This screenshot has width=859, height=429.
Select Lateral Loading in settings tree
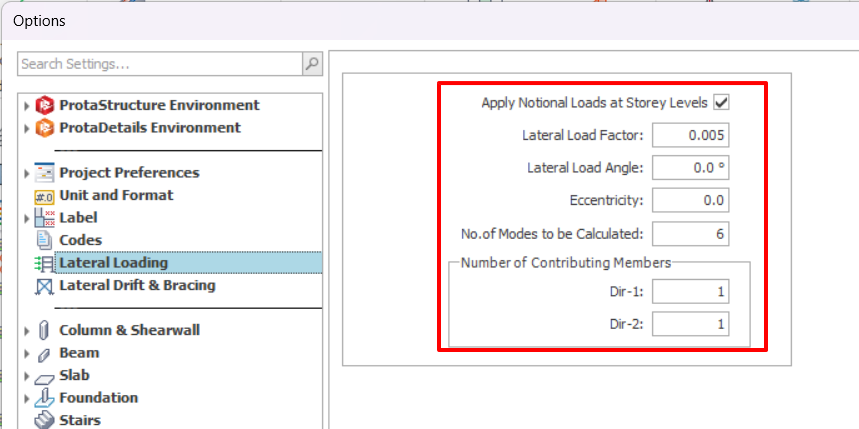113,263
